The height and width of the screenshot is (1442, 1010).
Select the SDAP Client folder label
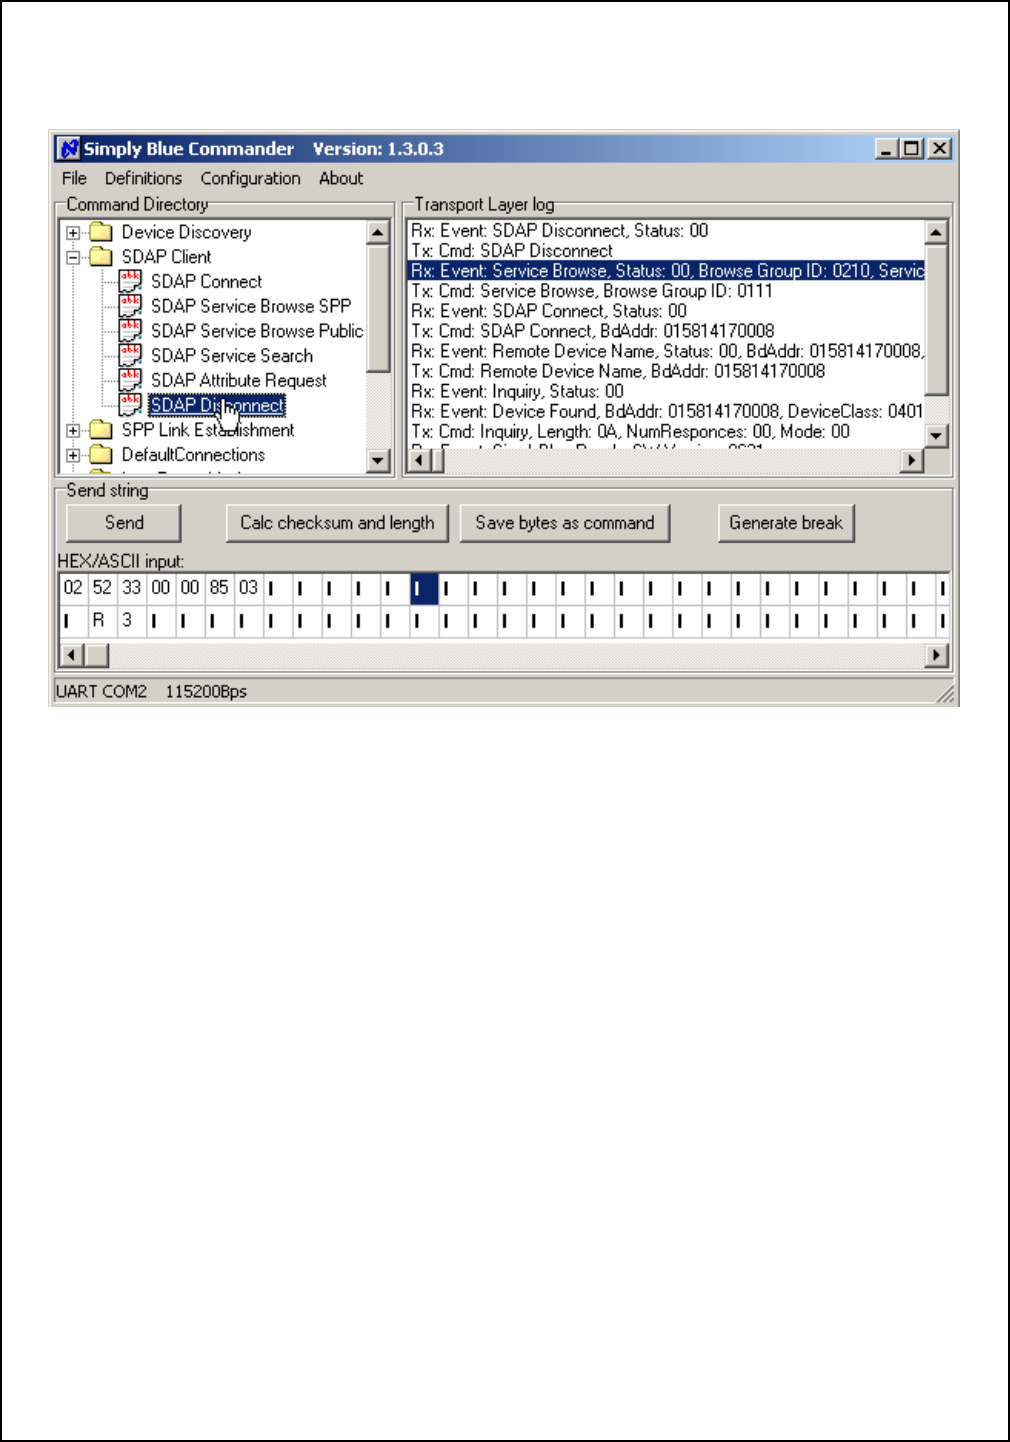tap(166, 257)
